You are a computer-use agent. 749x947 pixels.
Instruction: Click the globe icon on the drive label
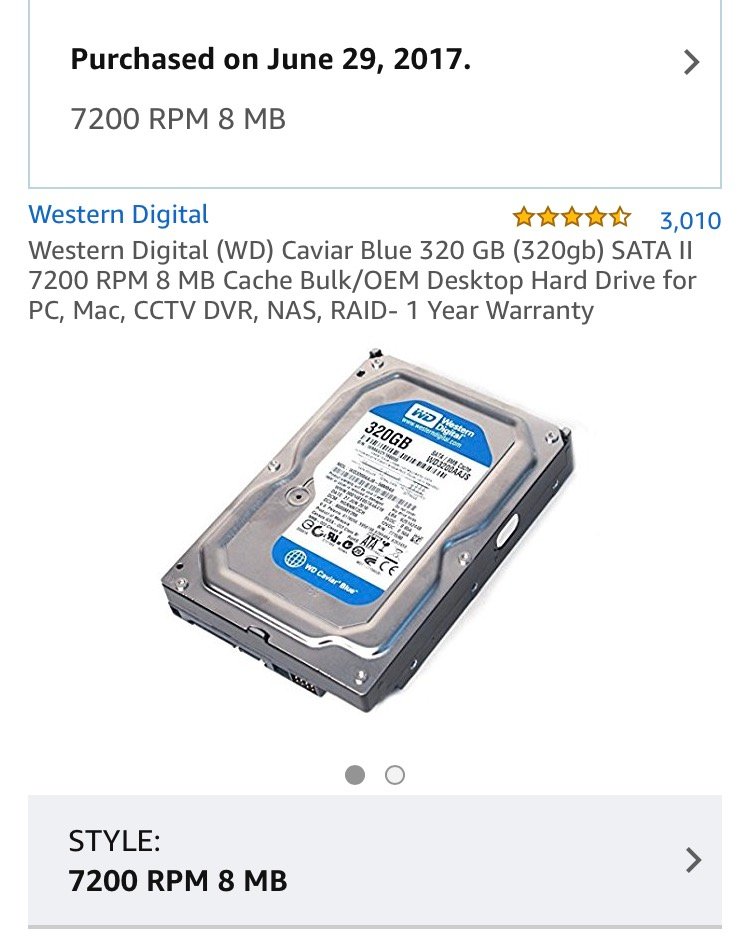coord(295,559)
